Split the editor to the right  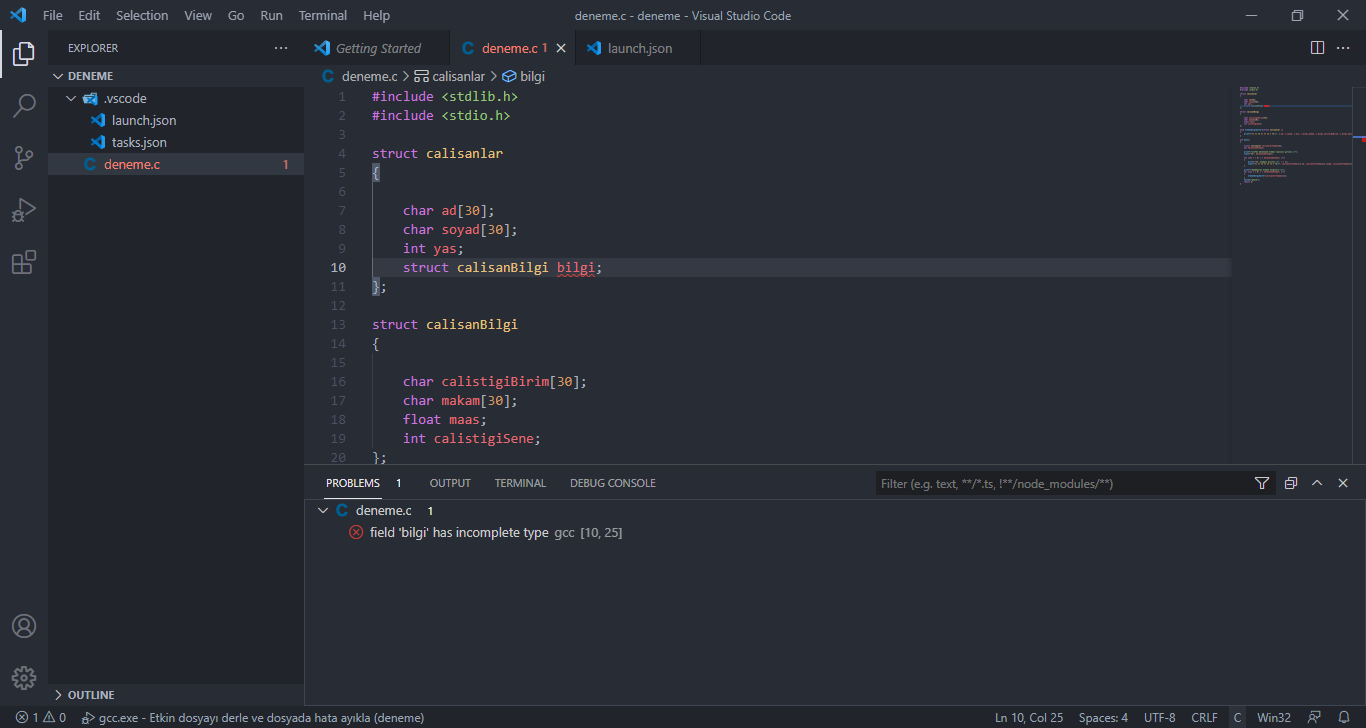pos(1318,48)
